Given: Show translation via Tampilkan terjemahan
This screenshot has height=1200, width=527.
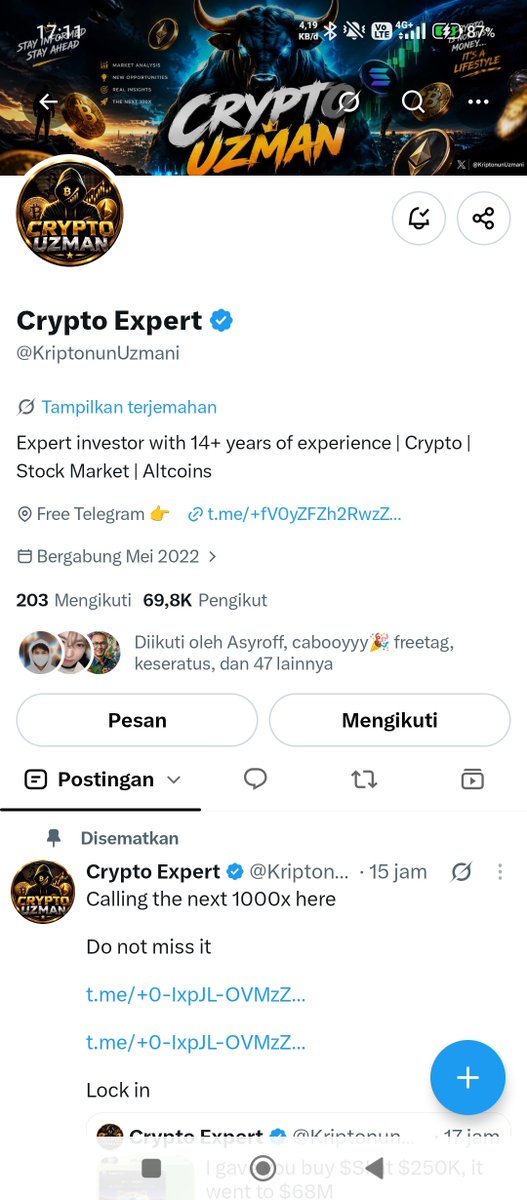Looking at the screenshot, I should pyautogui.click(x=129, y=407).
